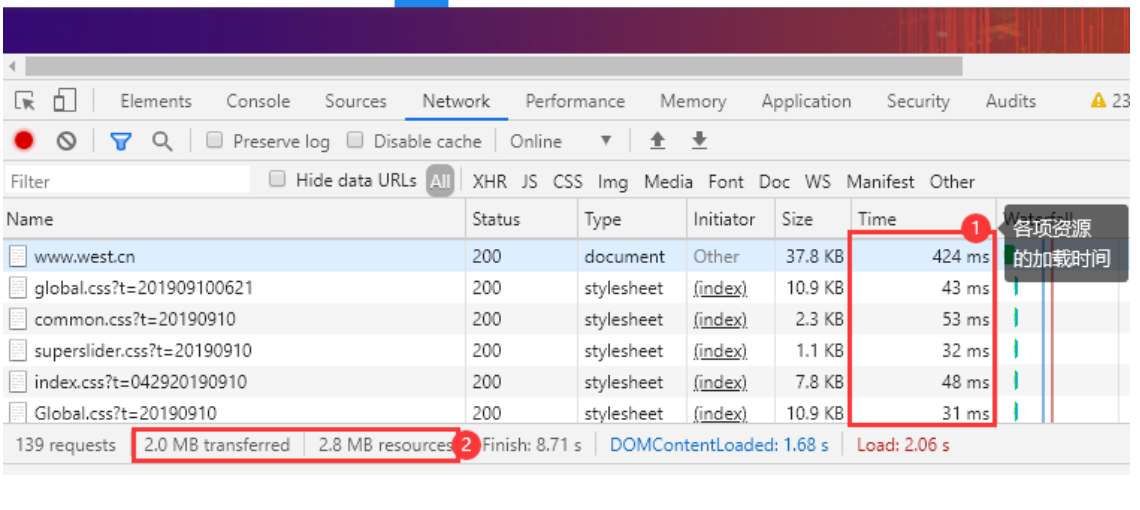Click the import HAR upload arrow
The width and height of the screenshot is (1140, 510).
click(657, 141)
